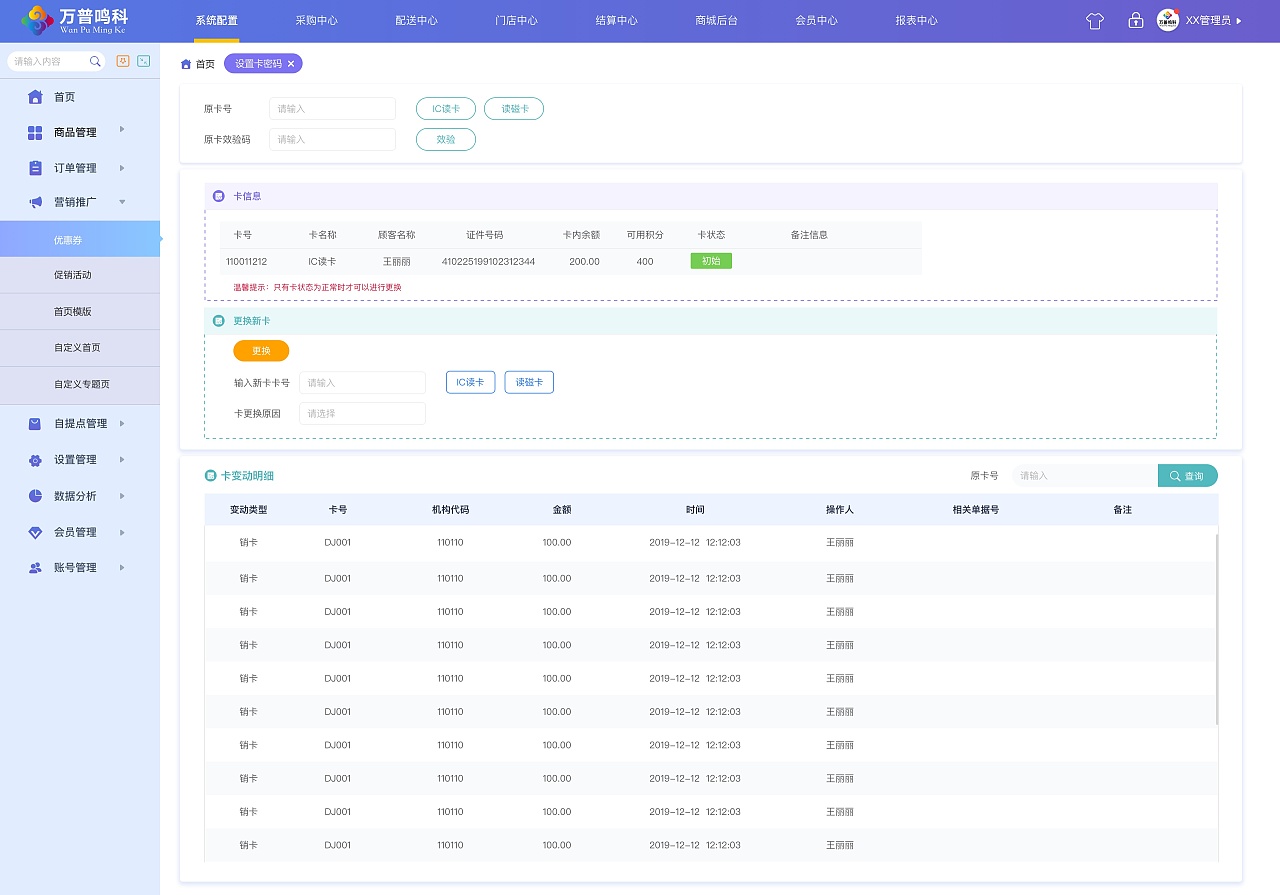
Task: Click the home icon in the breadcrumb
Action: click(x=186, y=64)
